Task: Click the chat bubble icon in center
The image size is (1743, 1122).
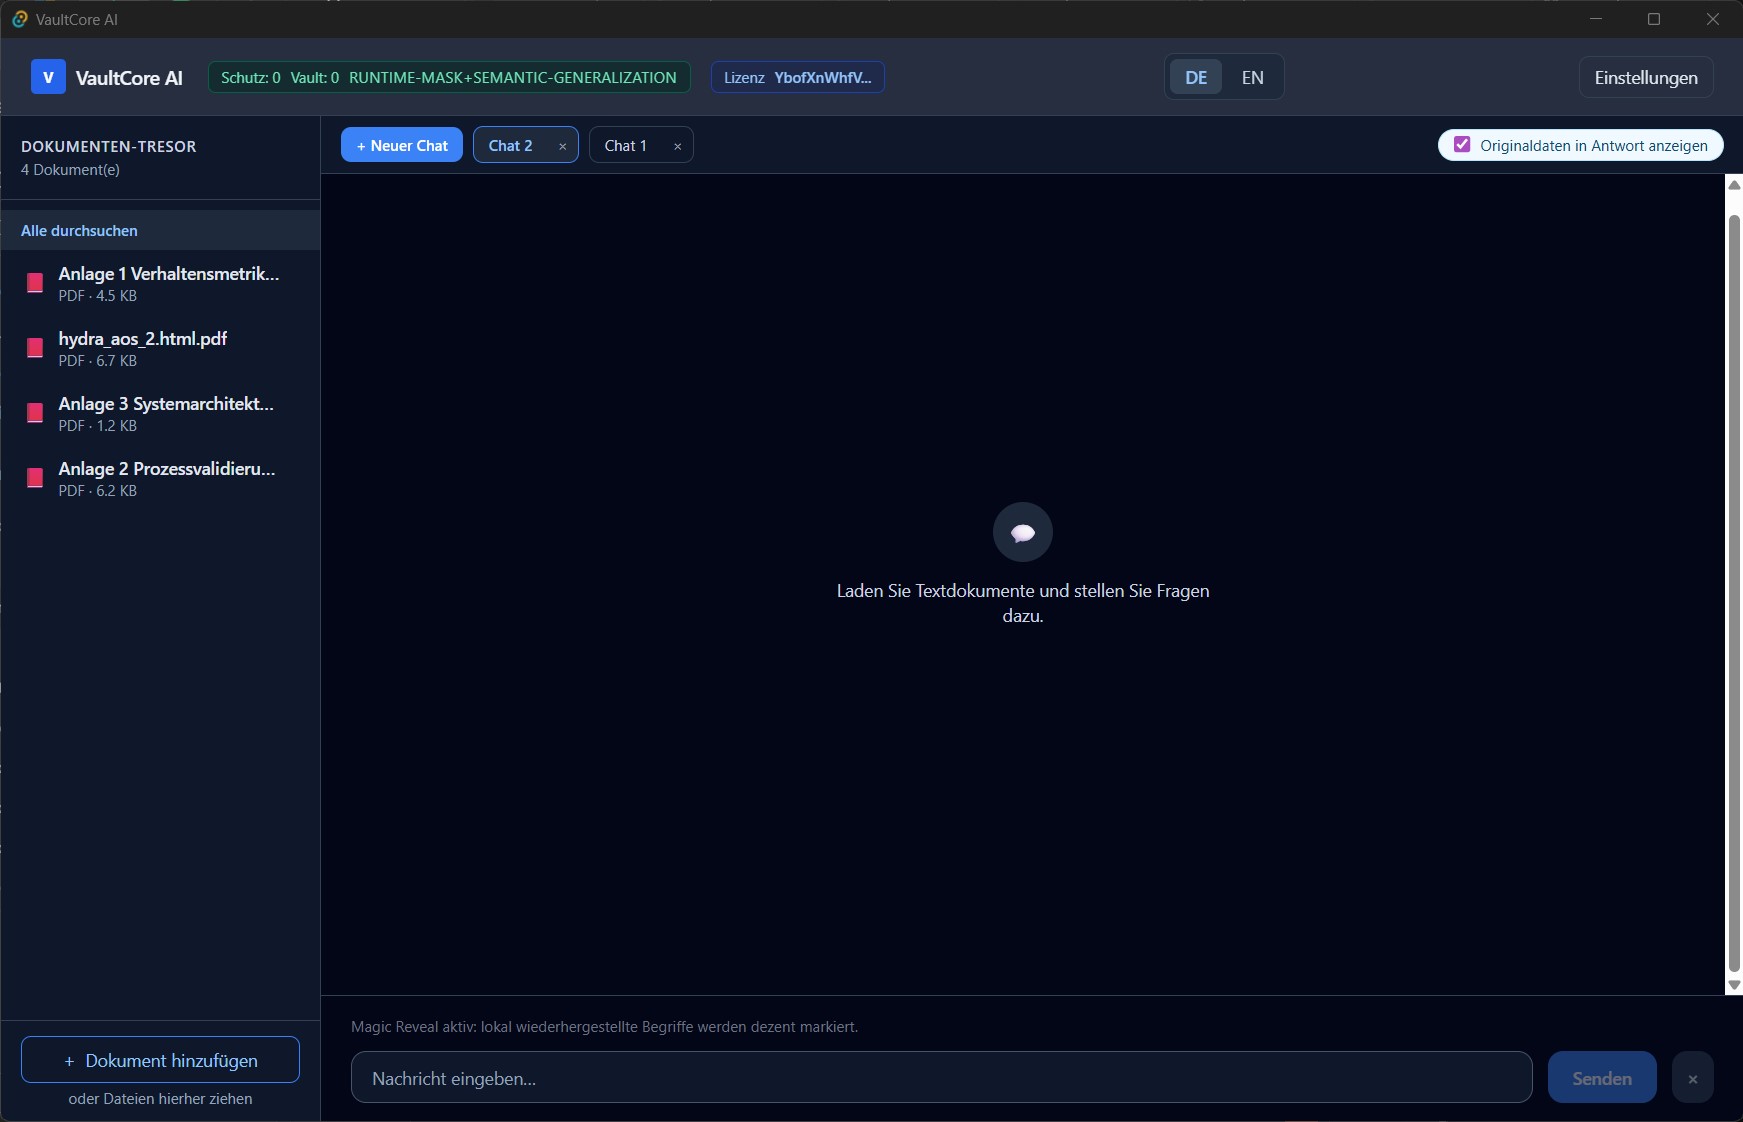Action: 1023,532
